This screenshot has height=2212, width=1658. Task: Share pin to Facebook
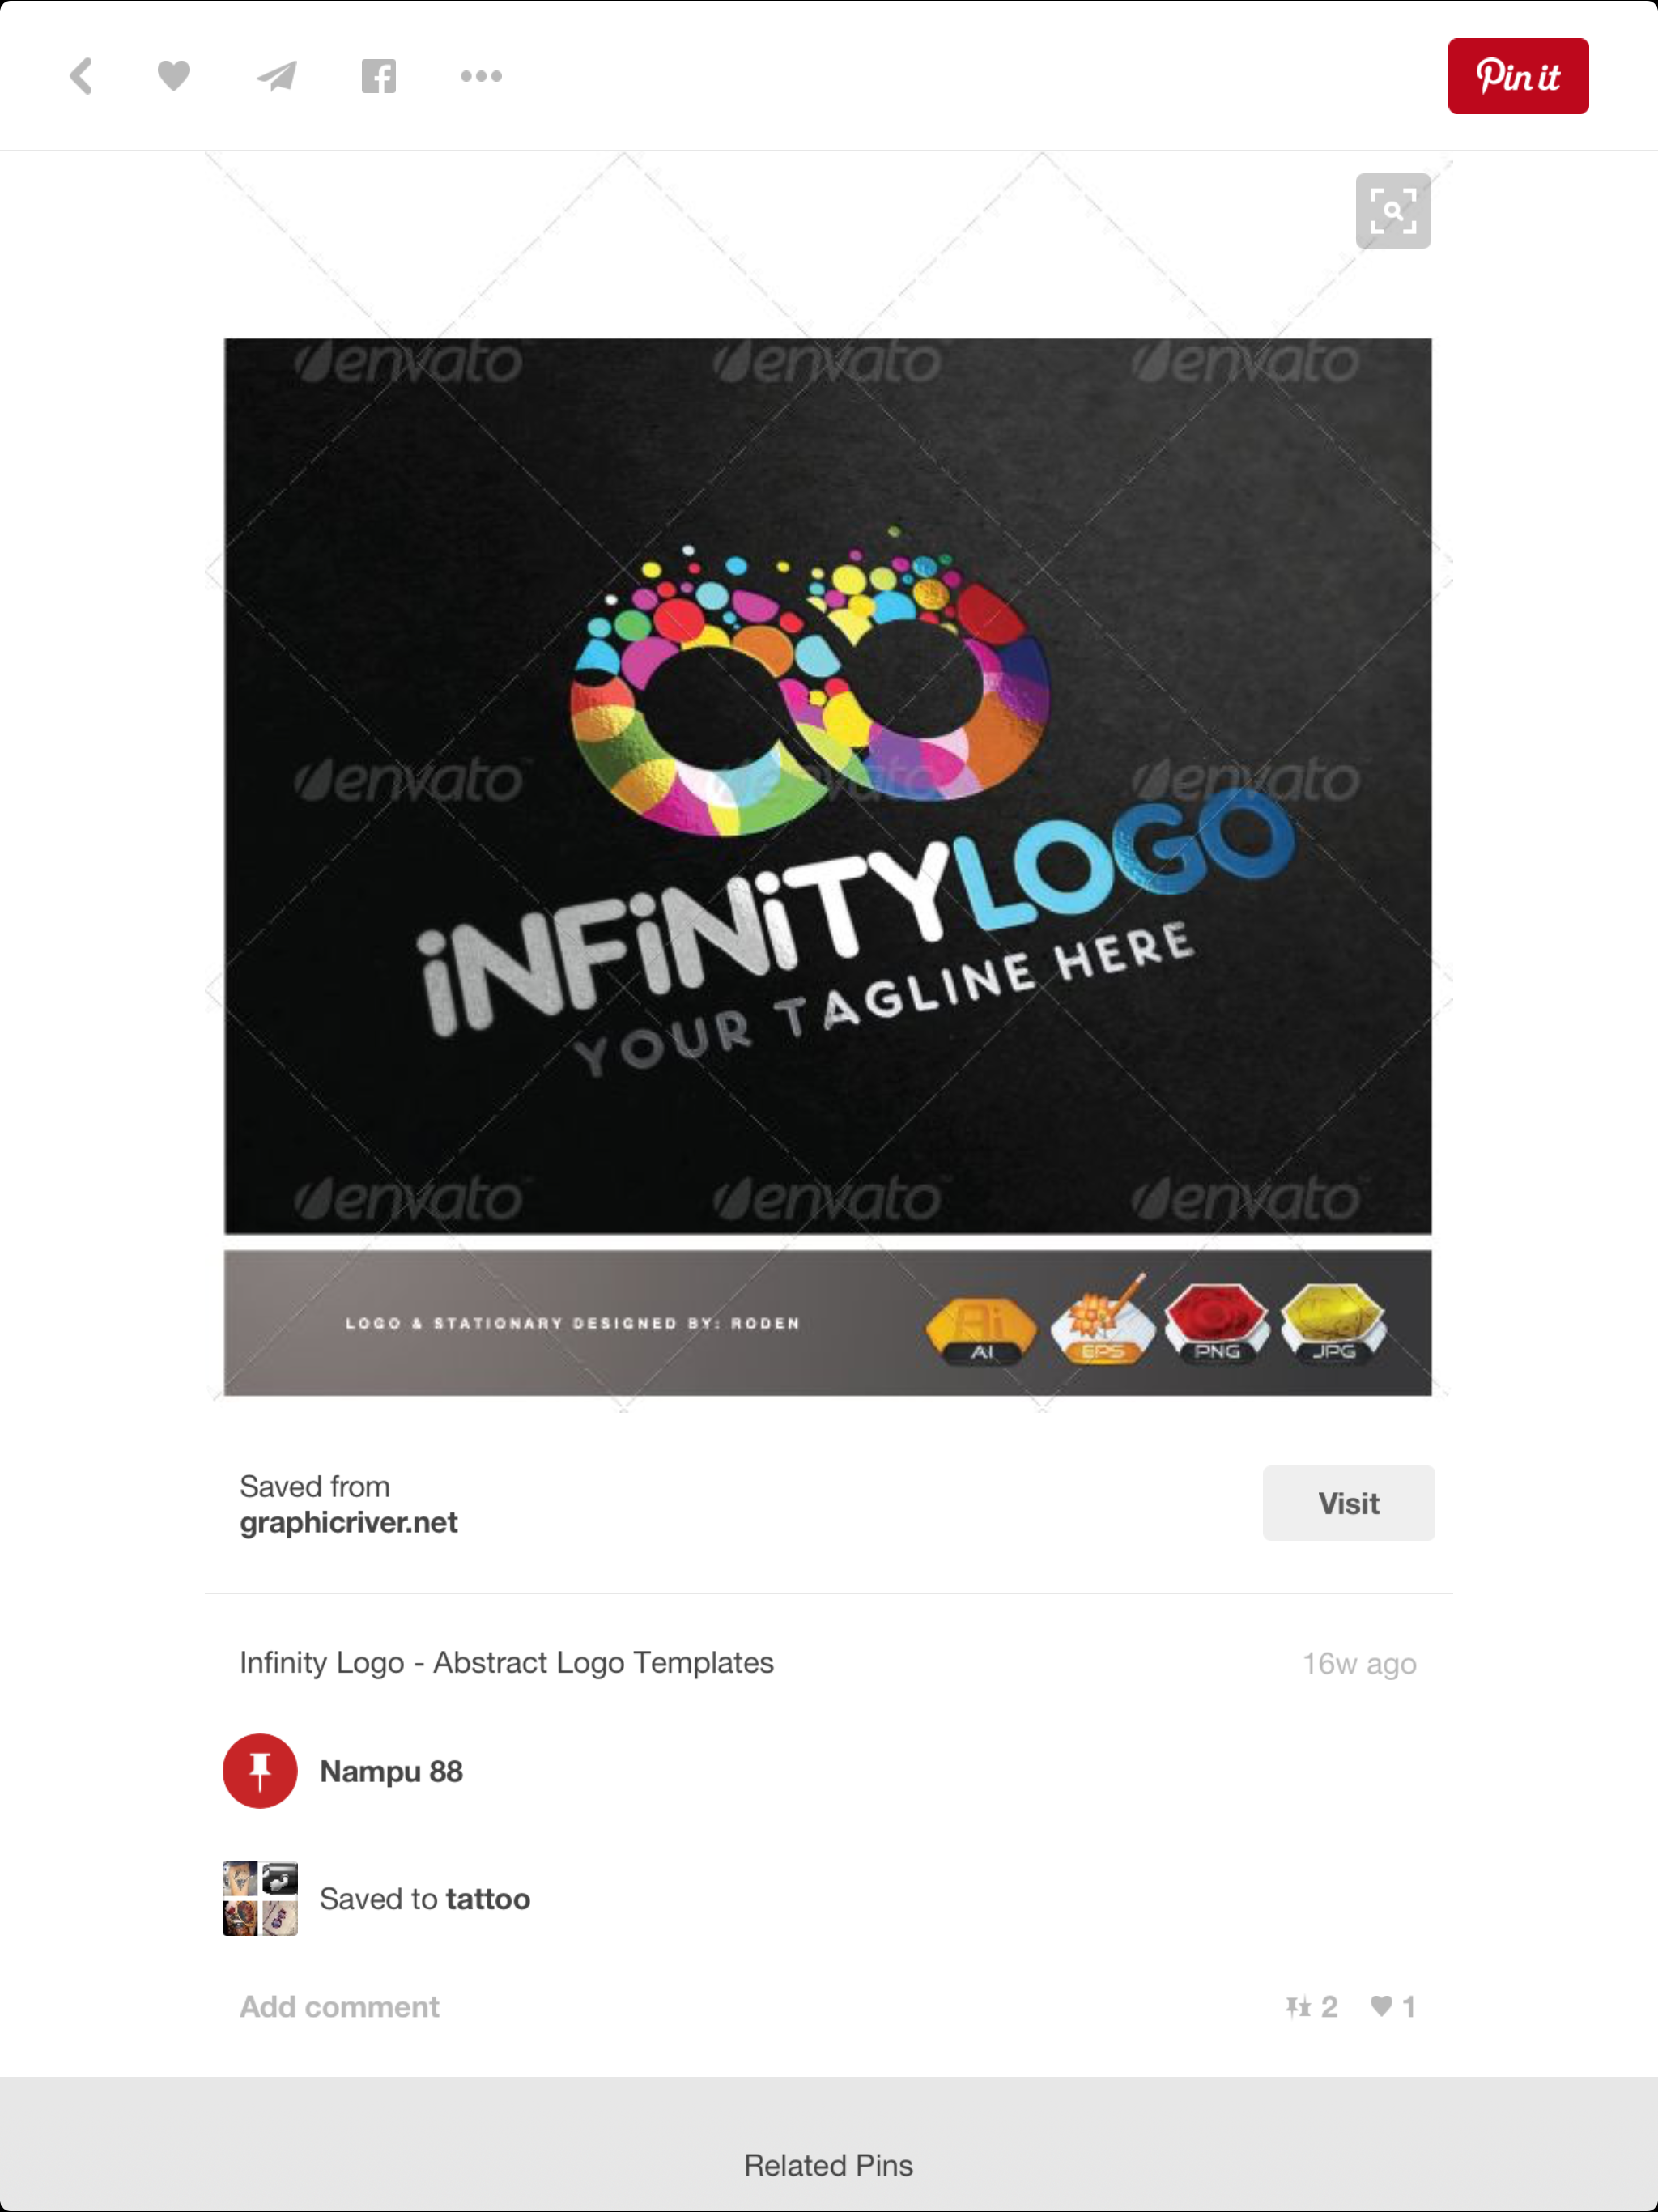379,76
